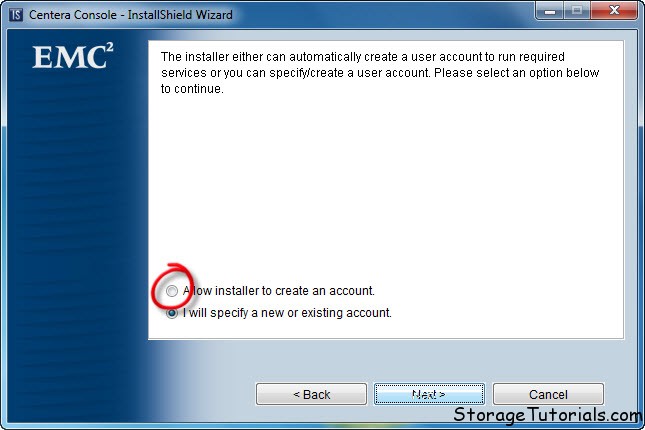
Task: Click the 'to continue.' line of instructions
Action: pos(192,89)
